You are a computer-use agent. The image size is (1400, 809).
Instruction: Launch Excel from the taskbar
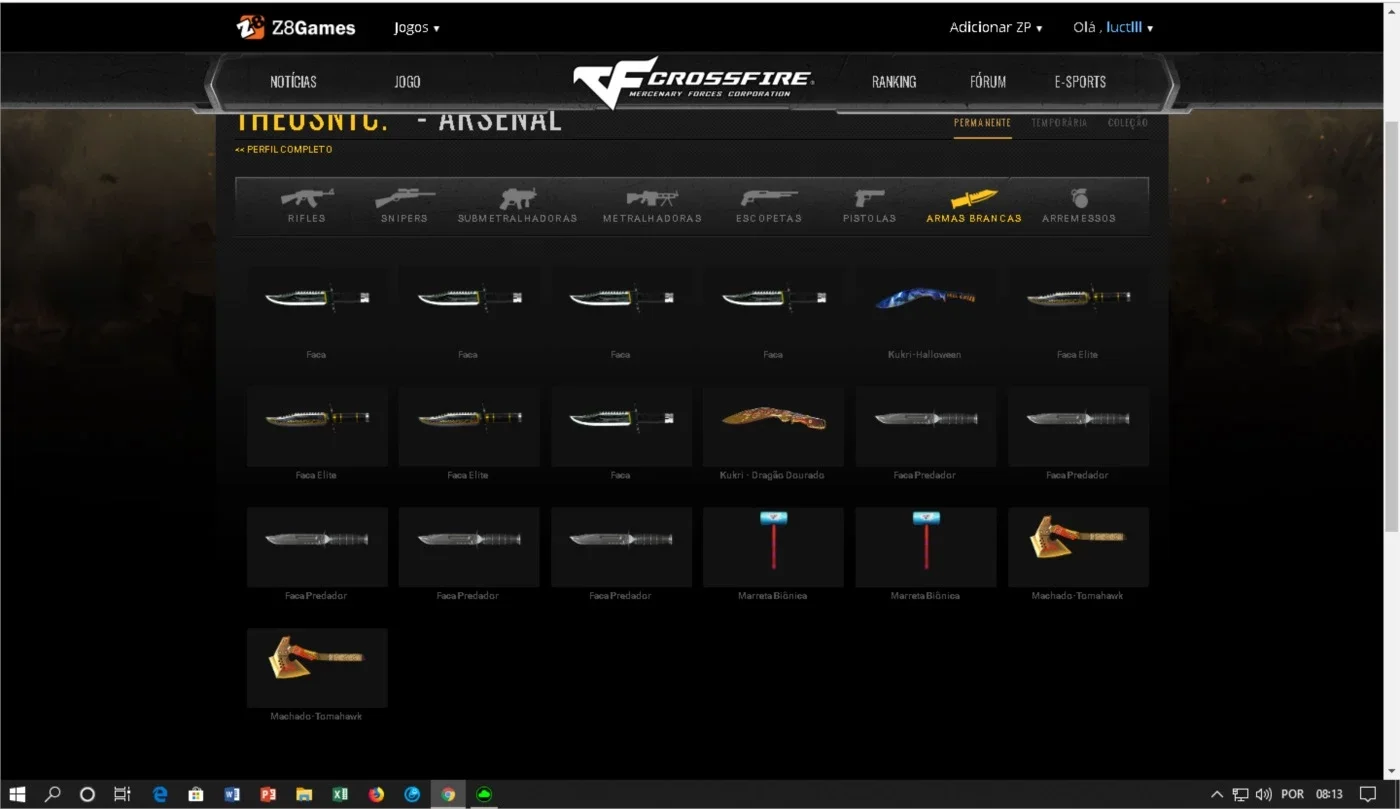(x=340, y=795)
